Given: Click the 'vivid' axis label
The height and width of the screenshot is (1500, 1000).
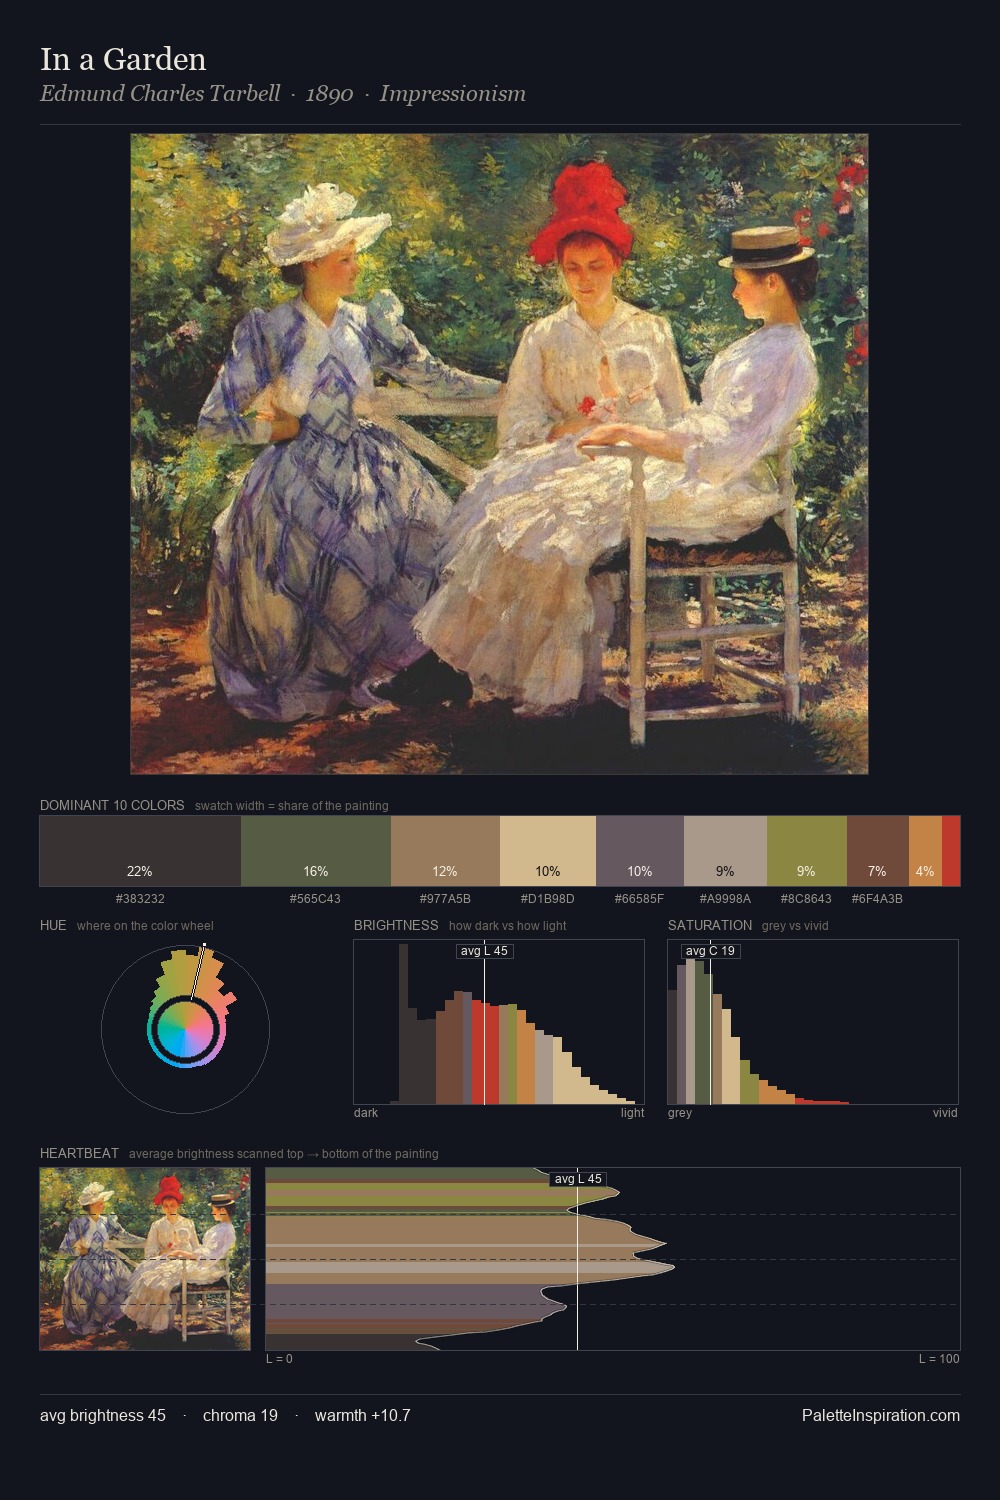Looking at the screenshot, I should tap(945, 1113).
